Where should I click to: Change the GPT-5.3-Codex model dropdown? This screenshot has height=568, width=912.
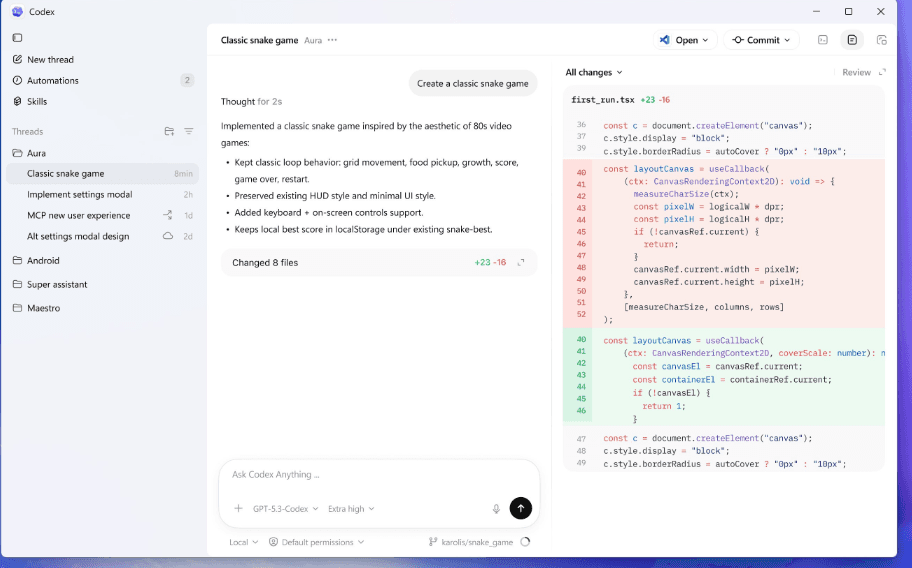pos(286,509)
